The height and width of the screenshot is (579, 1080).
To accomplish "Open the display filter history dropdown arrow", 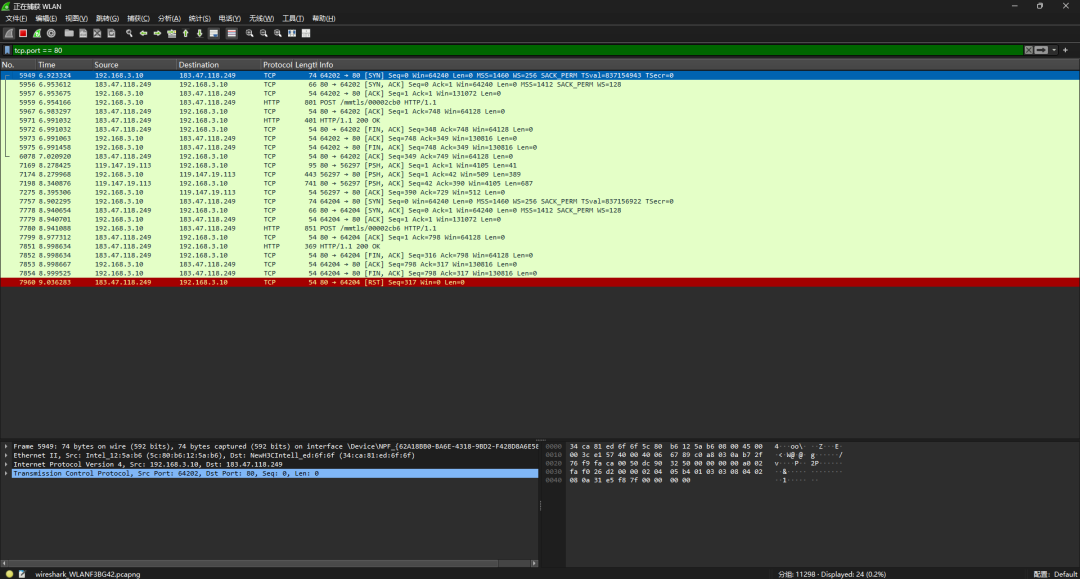I will [1053, 50].
